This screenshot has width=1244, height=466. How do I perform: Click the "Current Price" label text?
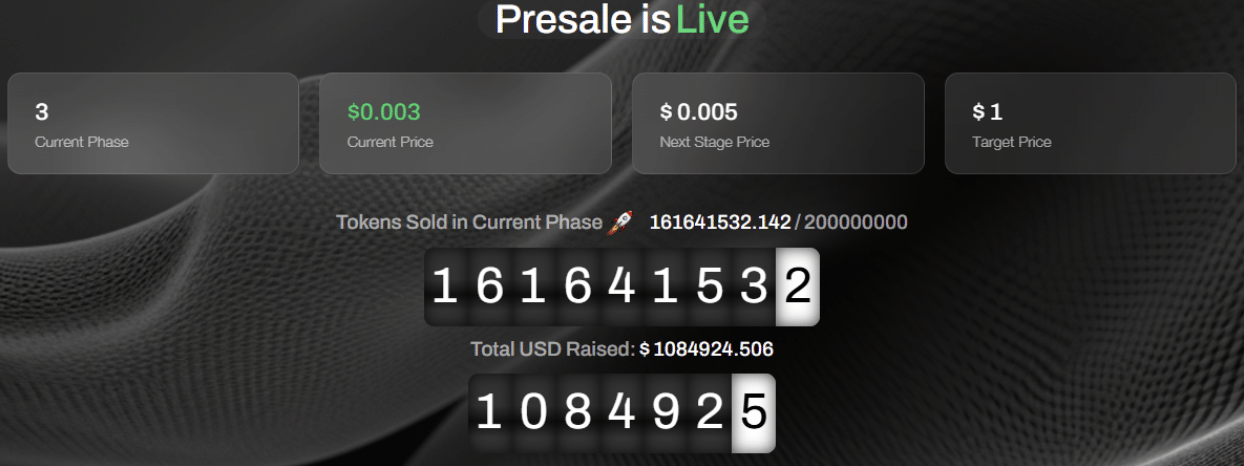[390, 142]
